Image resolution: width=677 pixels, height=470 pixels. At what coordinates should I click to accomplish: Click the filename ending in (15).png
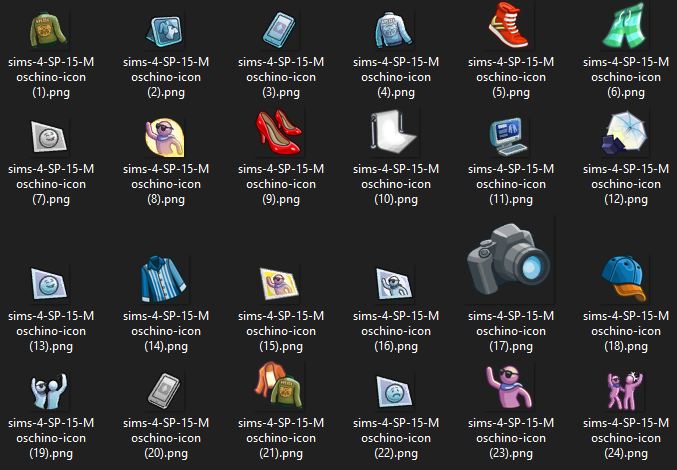pyautogui.click(x=281, y=331)
